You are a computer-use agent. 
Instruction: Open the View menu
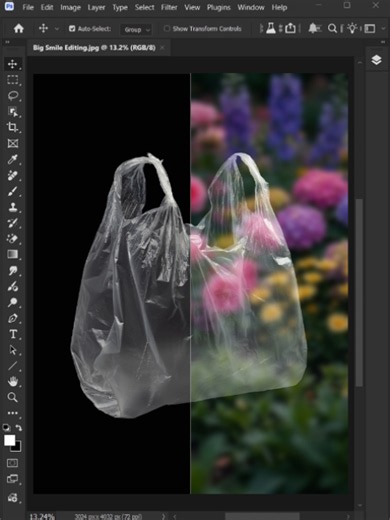coord(192,7)
